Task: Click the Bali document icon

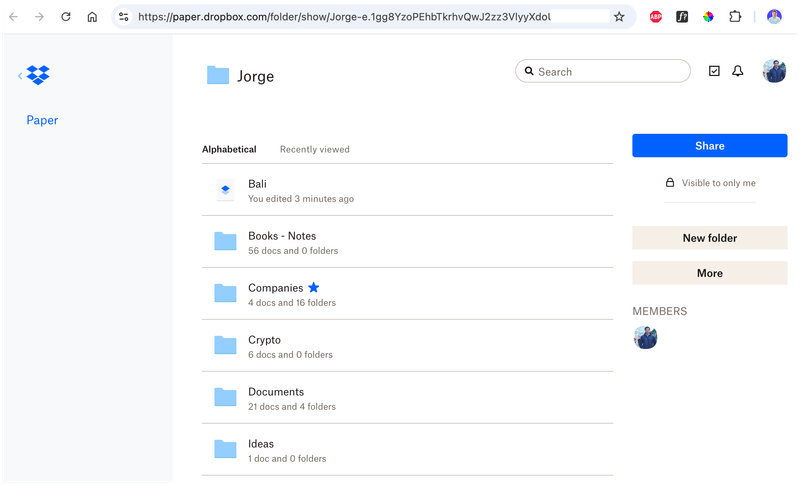Action: click(225, 190)
